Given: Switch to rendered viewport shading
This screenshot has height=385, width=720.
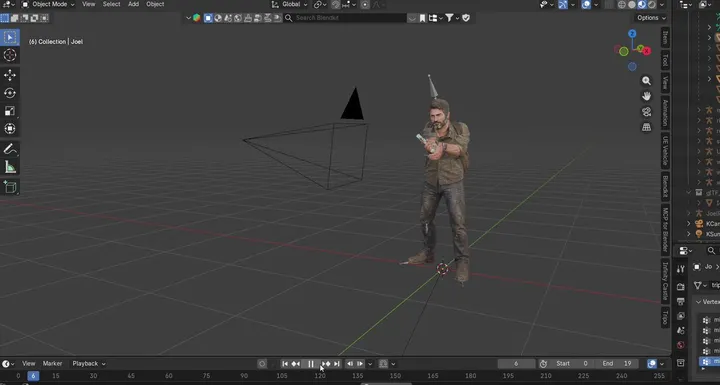Looking at the screenshot, I should pyautogui.click(x=652, y=5).
